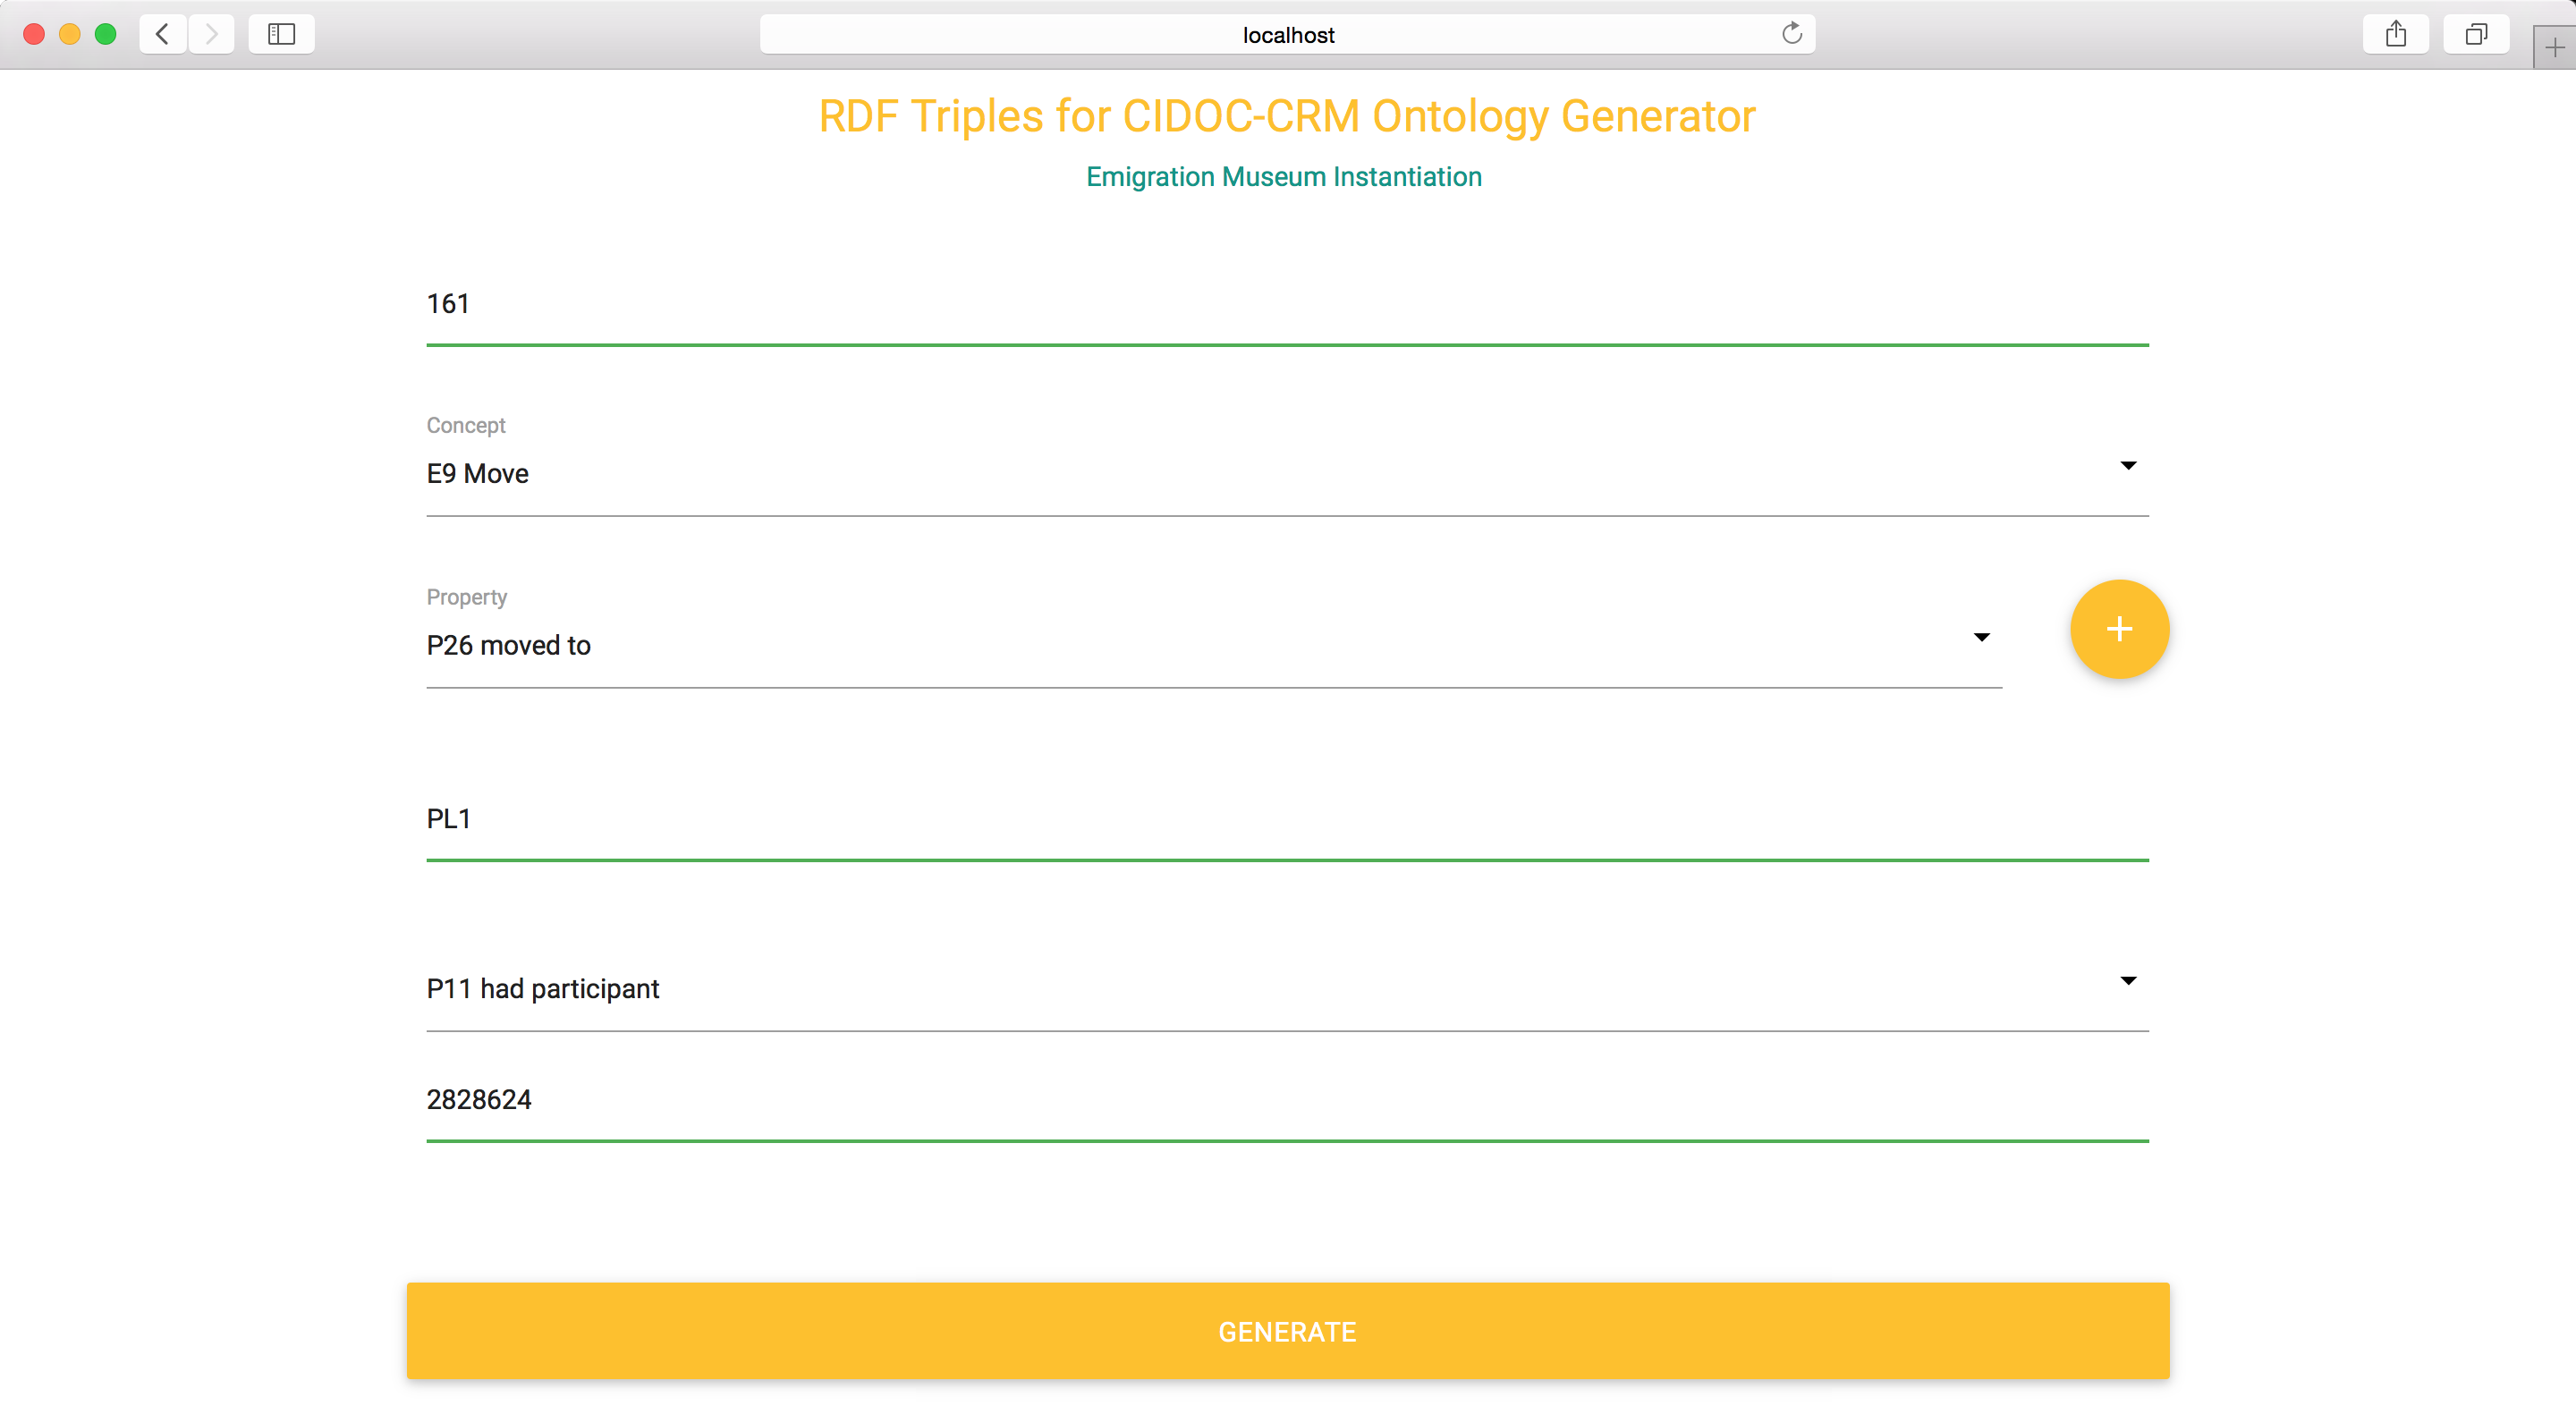The height and width of the screenshot is (1406, 2576).
Task: Toggle the Safari sidebar icon
Action: (281, 34)
